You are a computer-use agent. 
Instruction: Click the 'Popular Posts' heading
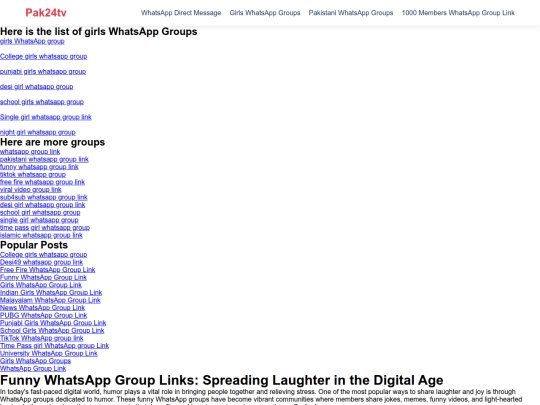point(34,245)
